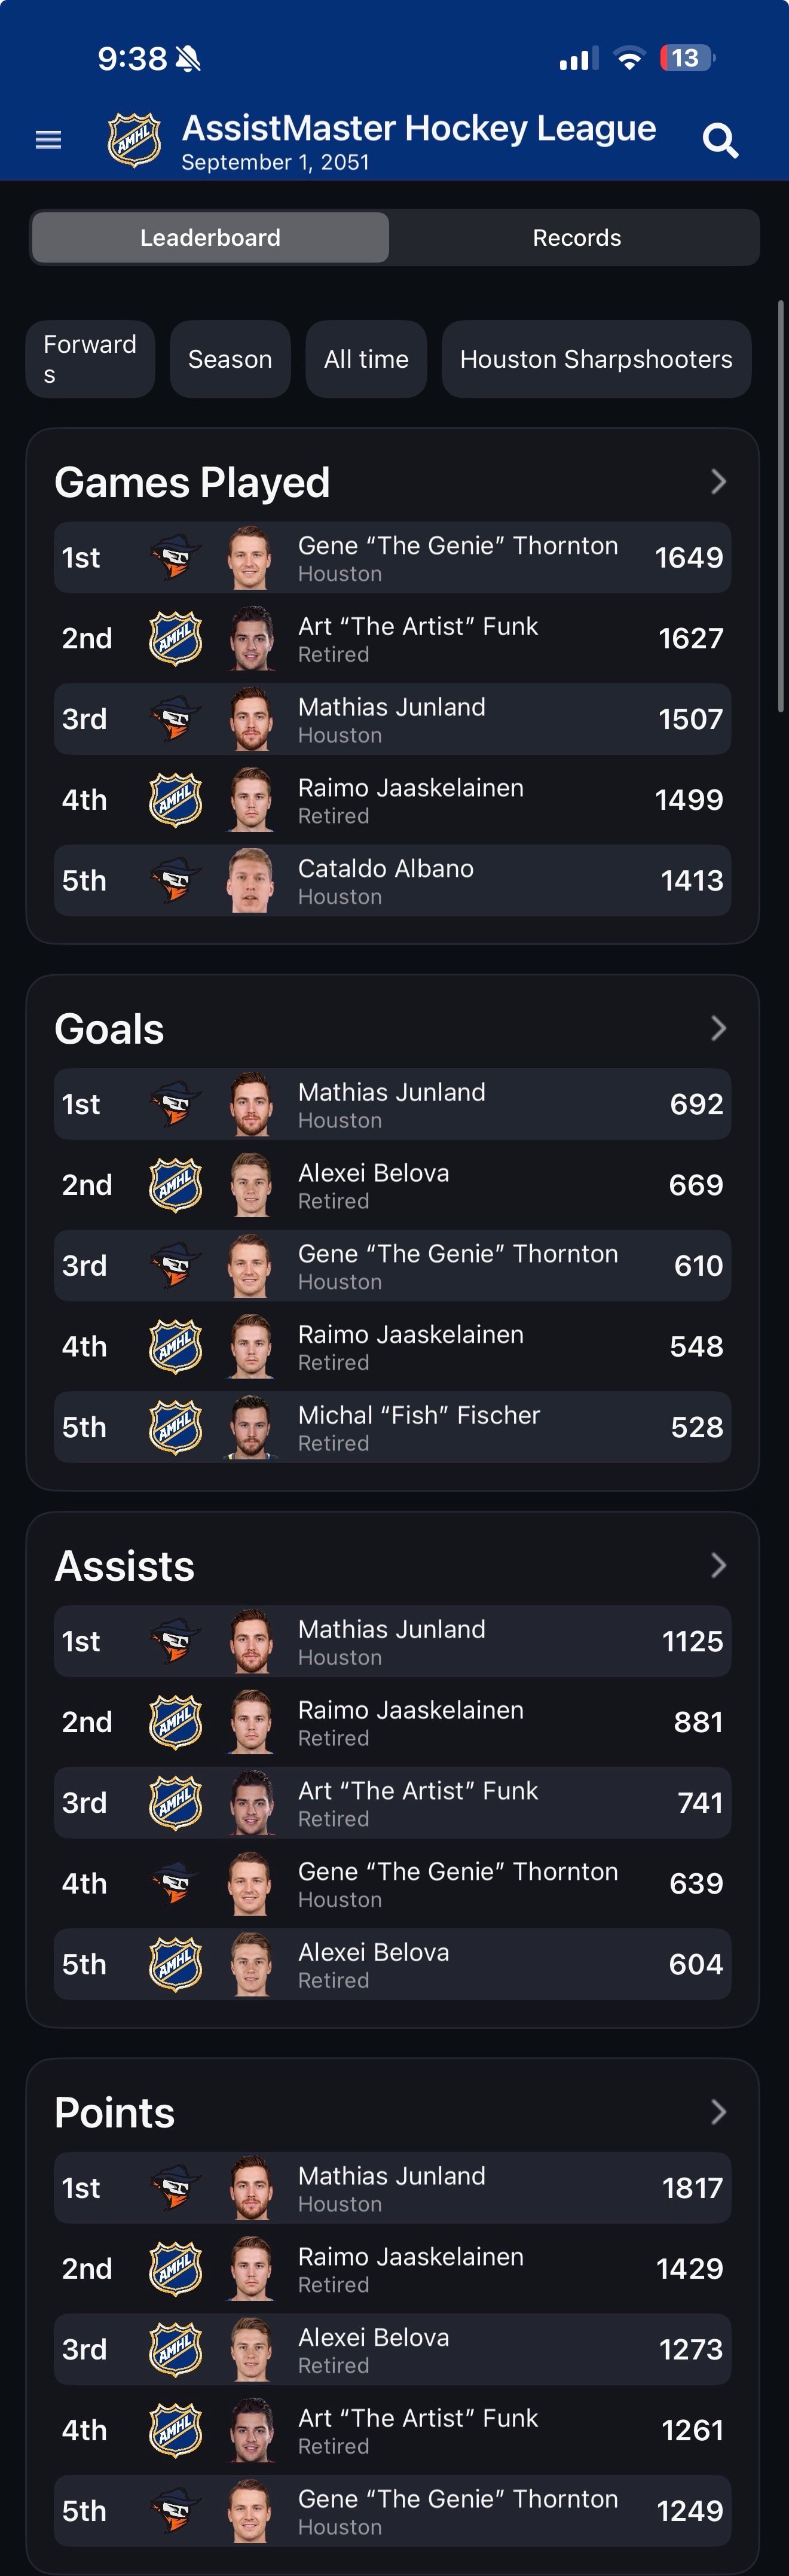Open the hamburger menu
The image size is (789, 2576).
pyautogui.click(x=48, y=140)
